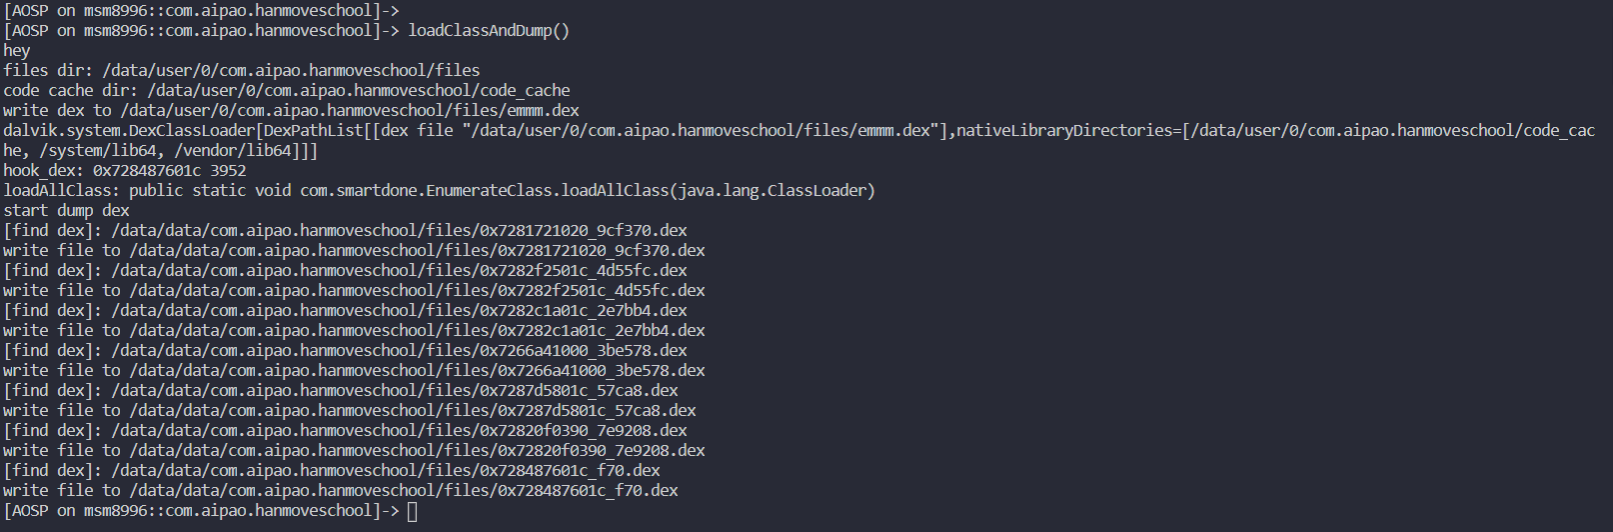Click the "hey" output line
This screenshot has width=1613, height=532.
click(x=17, y=50)
